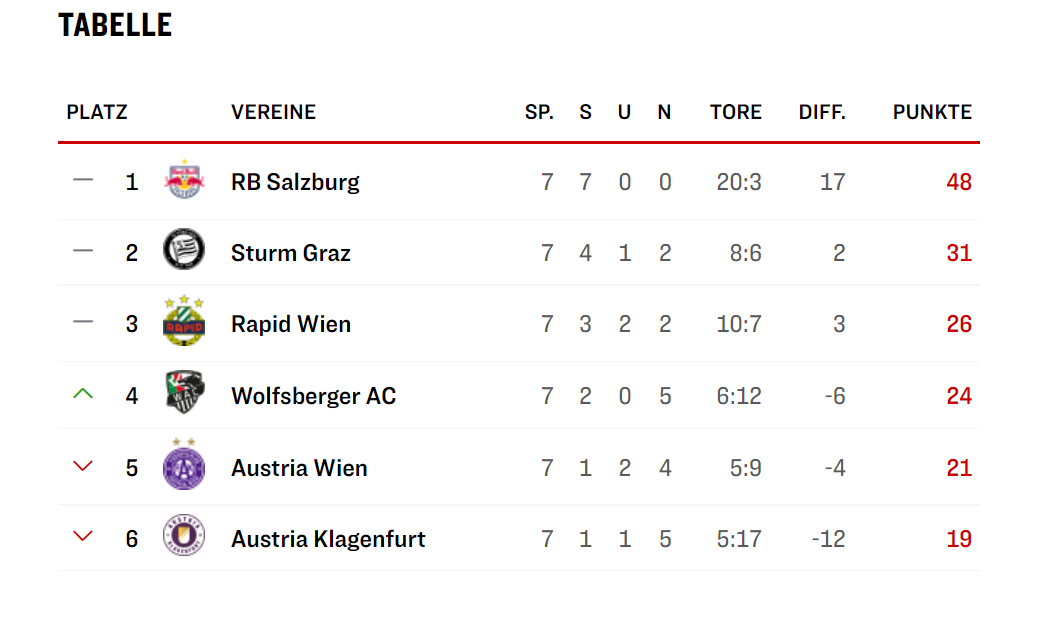The height and width of the screenshot is (620, 1039).
Task: Click RB Salzburg's 48 points value
Action: 959,182
